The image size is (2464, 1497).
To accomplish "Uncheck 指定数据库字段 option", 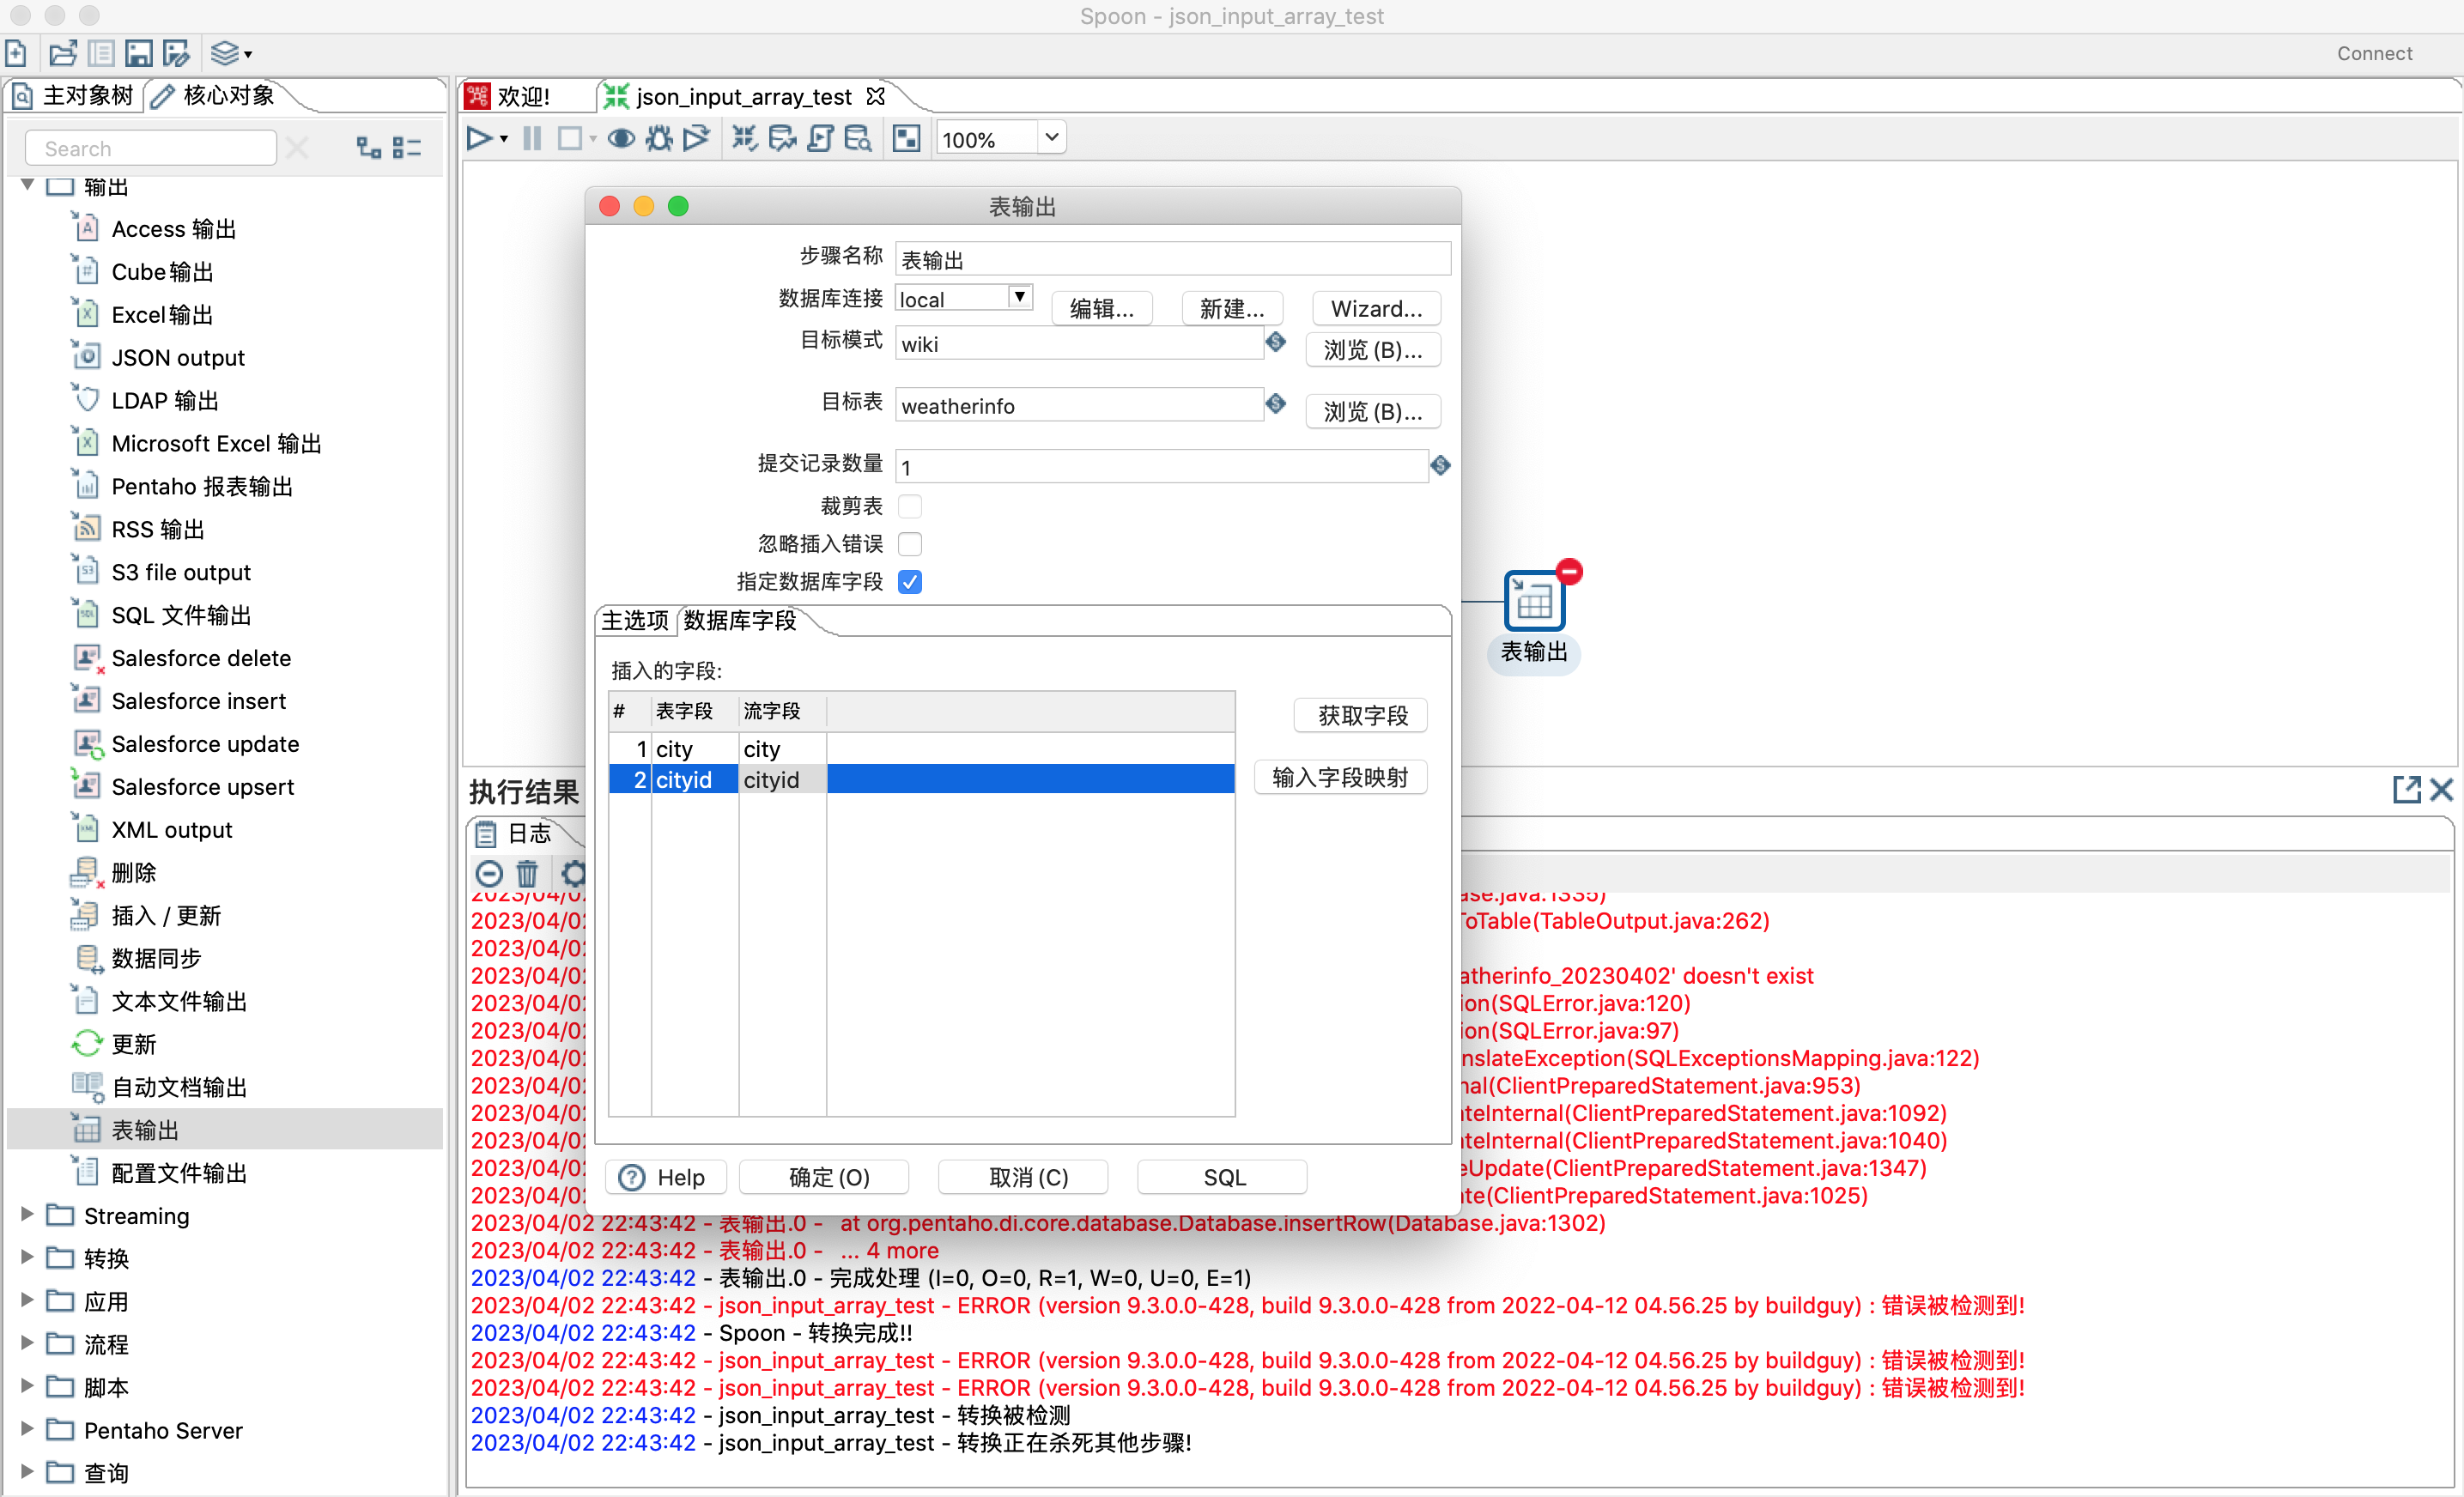I will [910, 581].
